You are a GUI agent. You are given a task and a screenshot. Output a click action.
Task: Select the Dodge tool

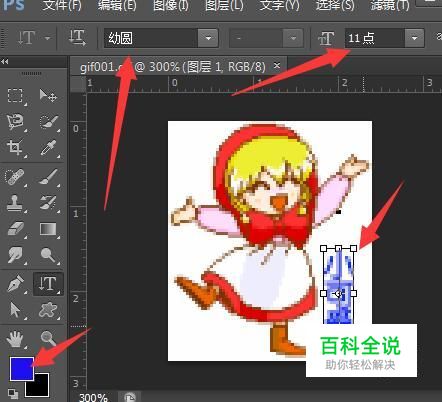(49, 255)
